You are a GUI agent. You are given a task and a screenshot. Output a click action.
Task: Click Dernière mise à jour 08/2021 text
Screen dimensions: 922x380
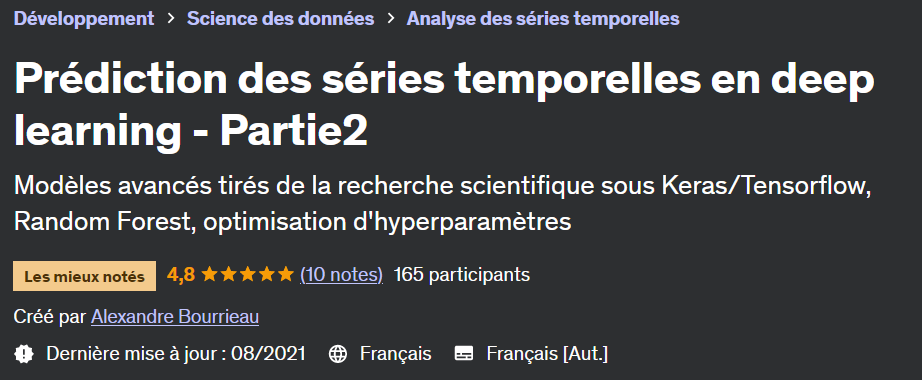coord(176,354)
